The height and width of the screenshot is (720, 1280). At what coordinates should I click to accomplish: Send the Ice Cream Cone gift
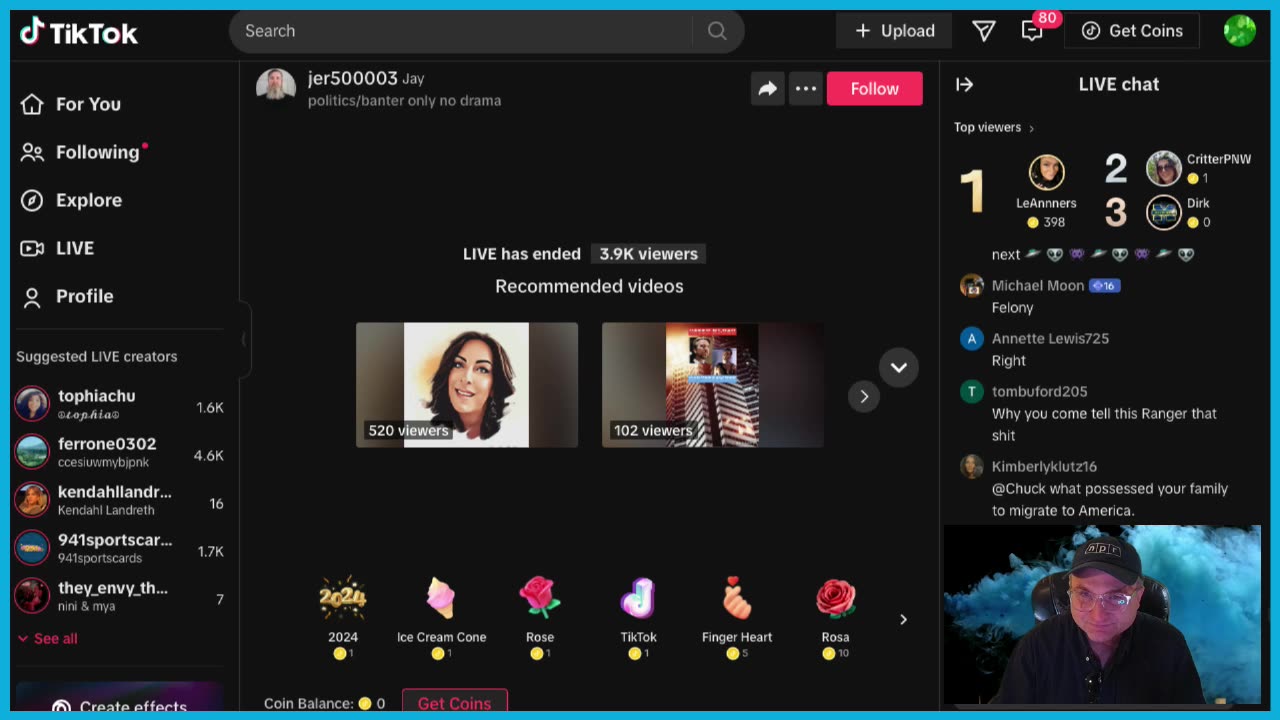[x=441, y=617]
